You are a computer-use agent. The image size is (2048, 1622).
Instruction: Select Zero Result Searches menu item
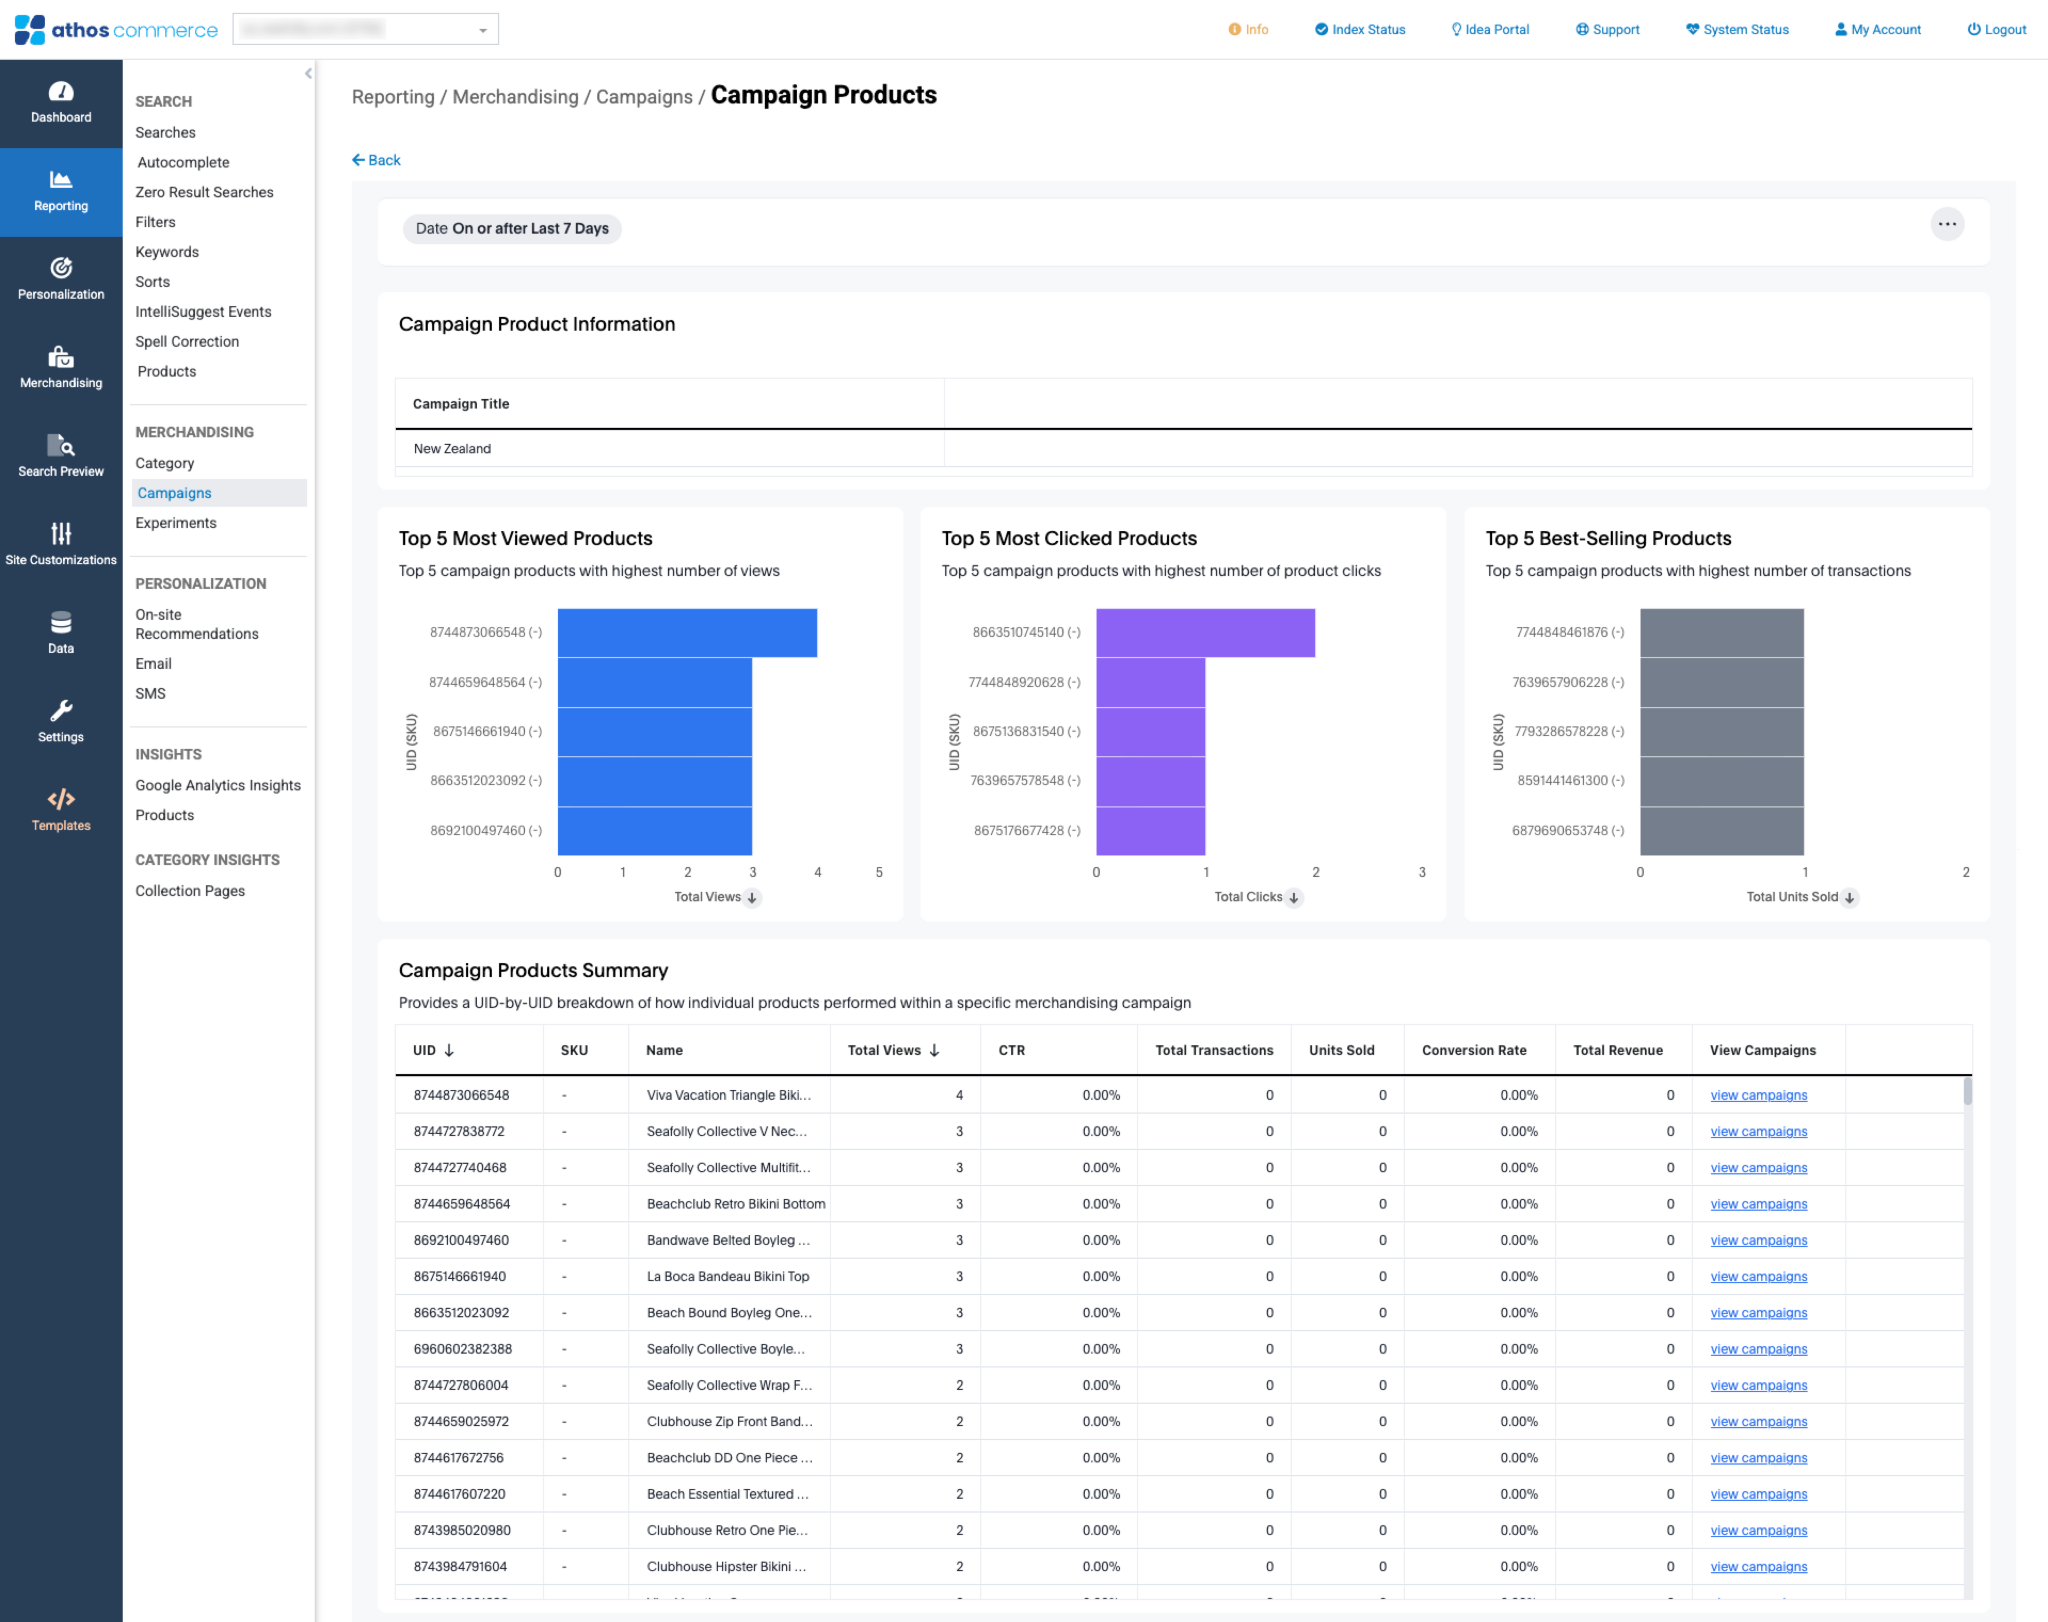[204, 192]
